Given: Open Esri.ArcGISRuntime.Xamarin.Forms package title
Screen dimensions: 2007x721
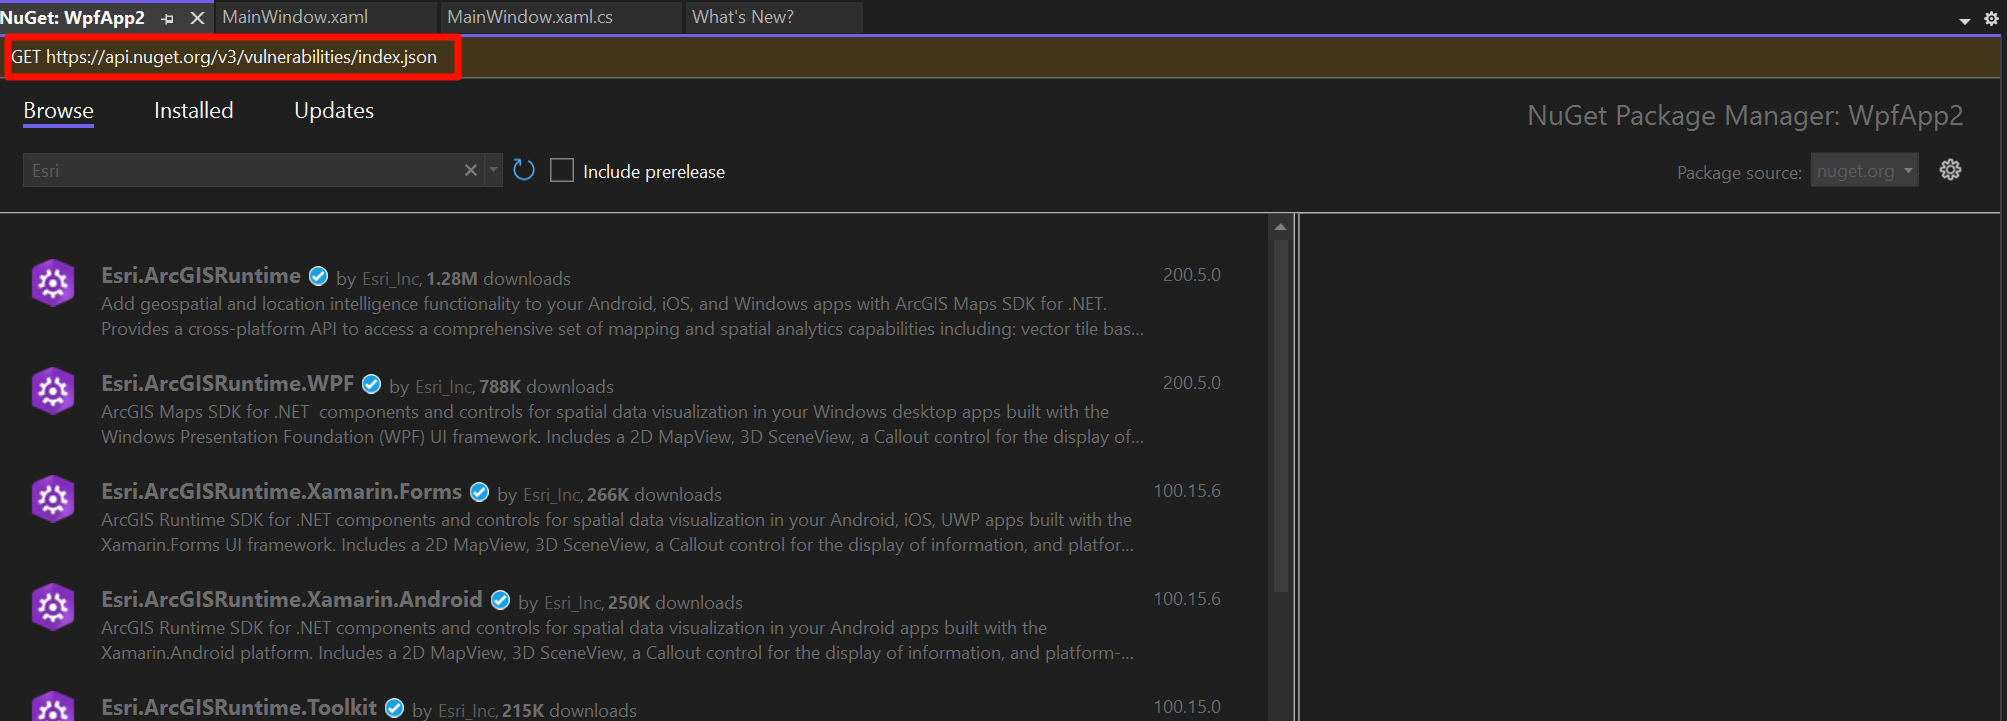Looking at the screenshot, I should pyautogui.click(x=281, y=492).
